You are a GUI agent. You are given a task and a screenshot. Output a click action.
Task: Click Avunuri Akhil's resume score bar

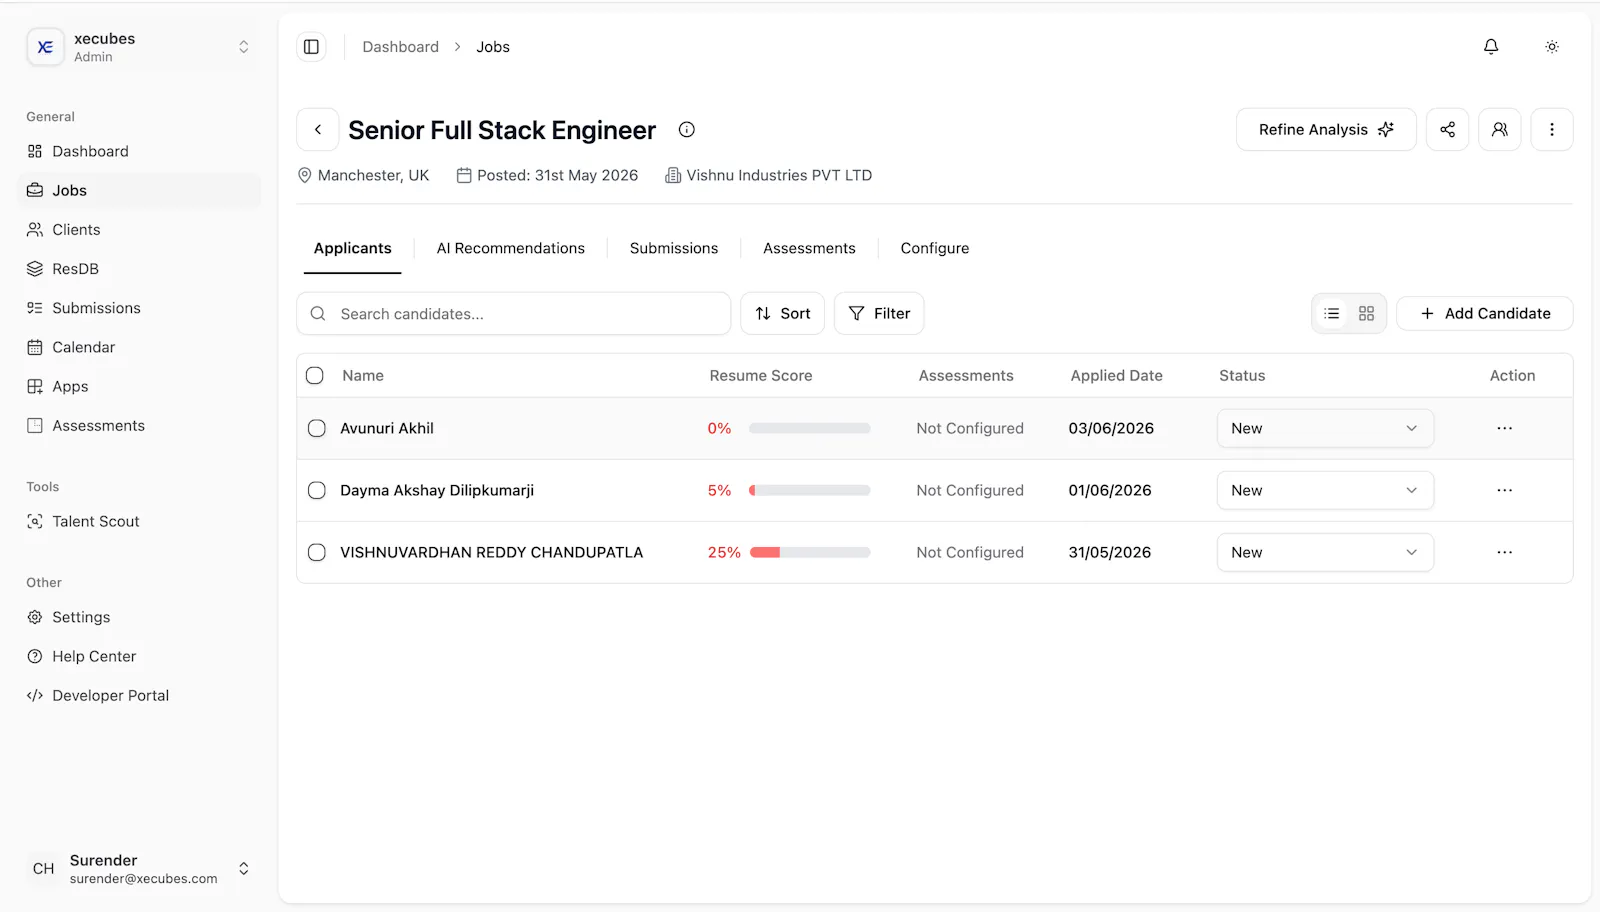pos(809,428)
